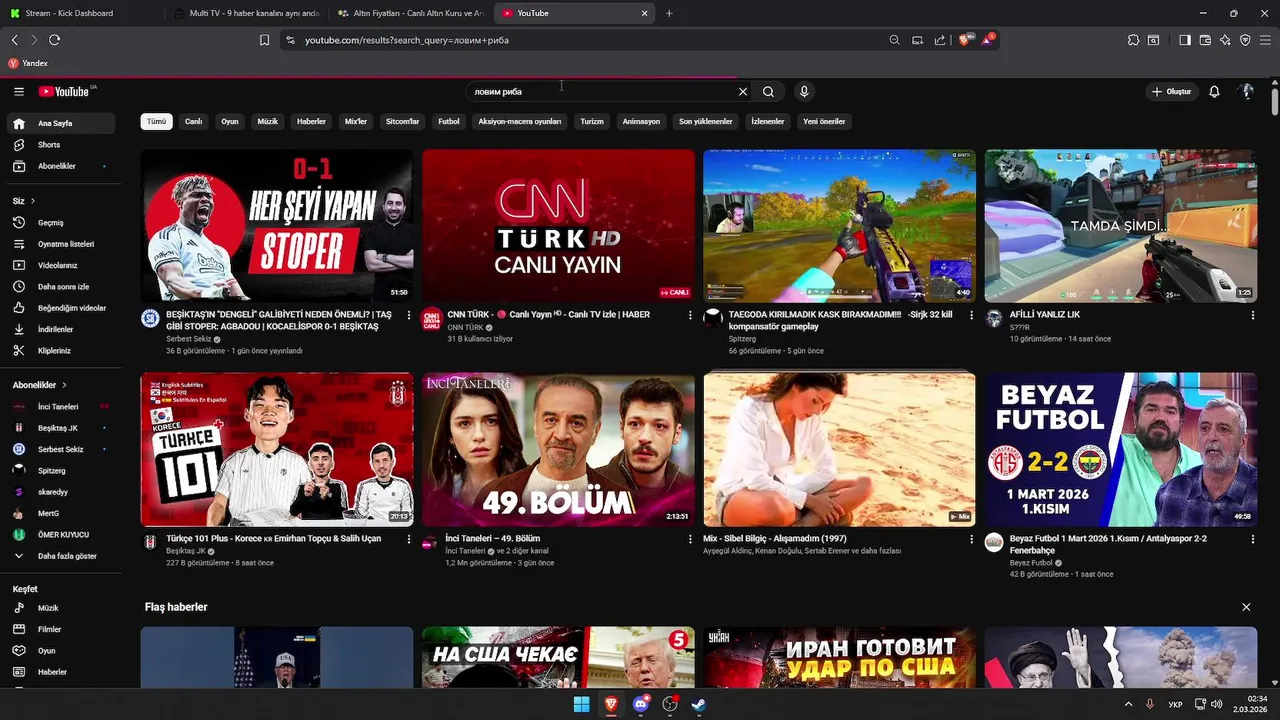Image resolution: width=1280 pixels, height=720 pixels.
Task: Open İndirilenler in sidebar
Action: pos(61,329)
